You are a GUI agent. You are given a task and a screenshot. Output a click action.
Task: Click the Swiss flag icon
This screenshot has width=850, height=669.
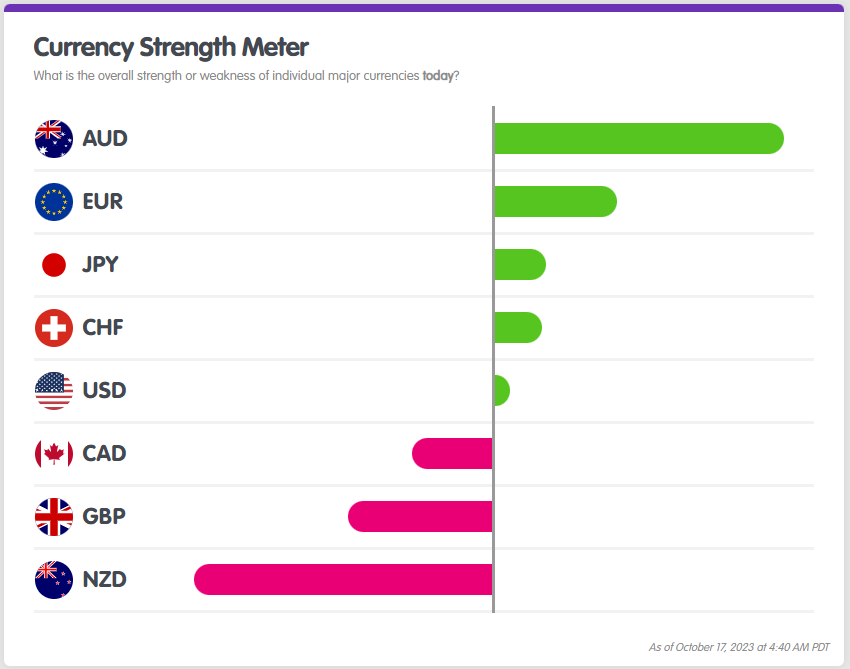click(54, 328)
